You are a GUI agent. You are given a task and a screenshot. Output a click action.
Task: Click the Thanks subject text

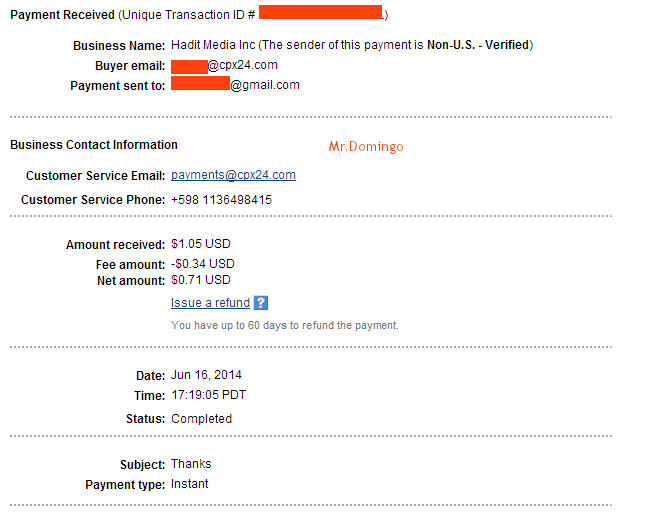coord(191,464)
